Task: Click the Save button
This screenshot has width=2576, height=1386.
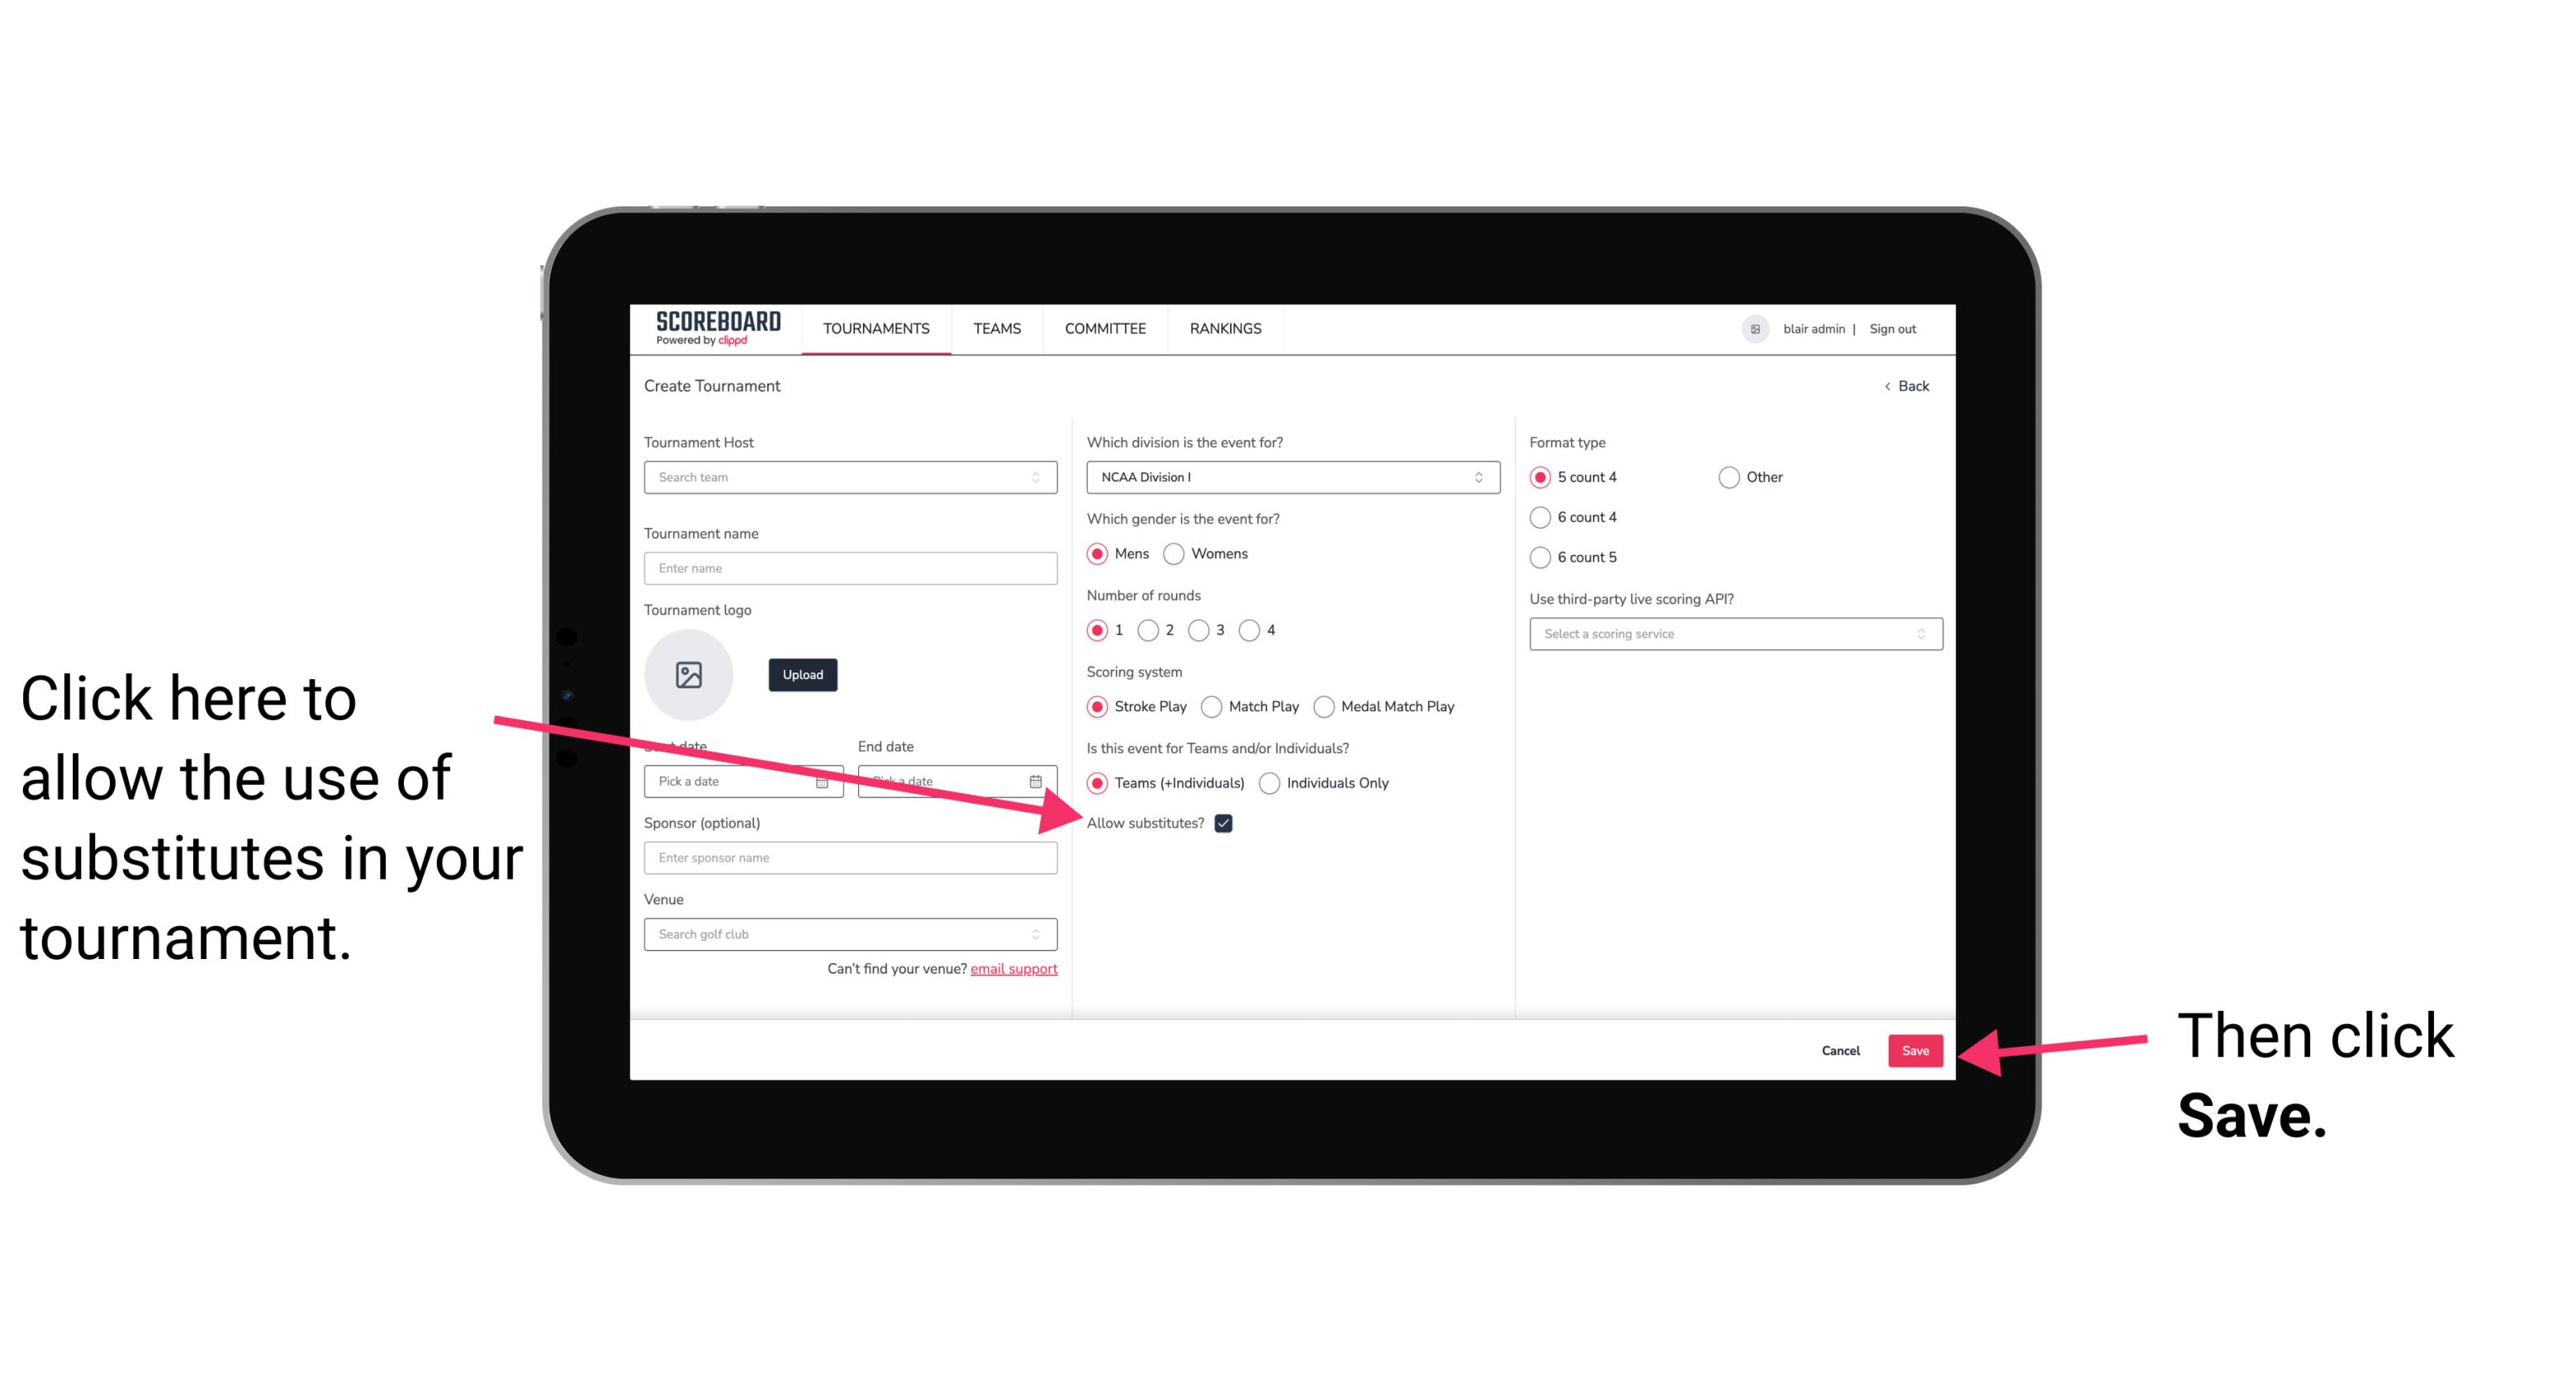Action: click(1916, 1050)
